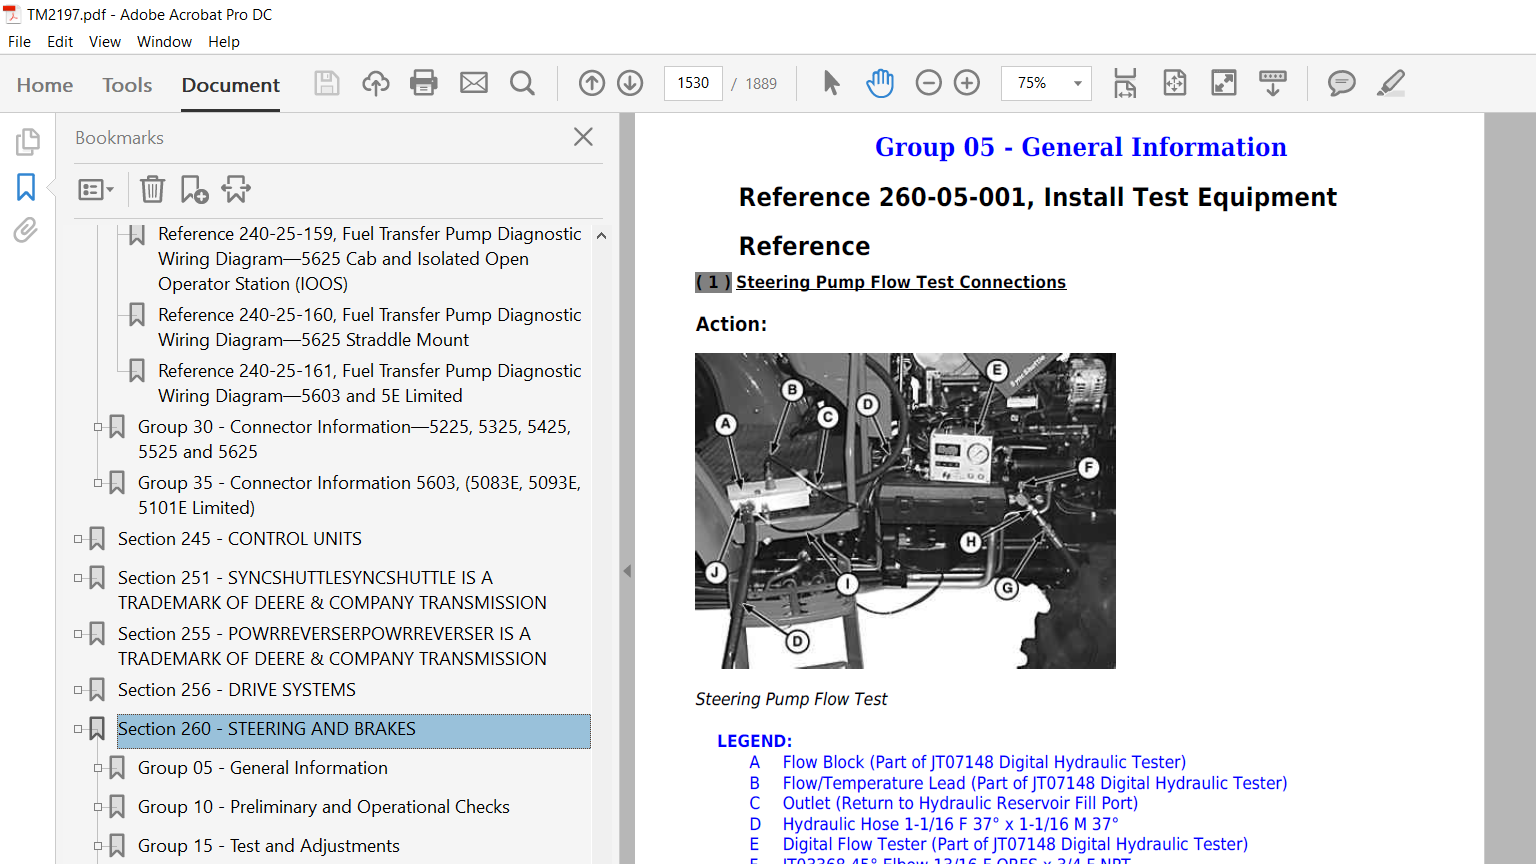This screenshot has width=1536, height=864.
Task: Select Reference 240-25-160 Straddle Mount bookmark
Action: click(369, 327)
